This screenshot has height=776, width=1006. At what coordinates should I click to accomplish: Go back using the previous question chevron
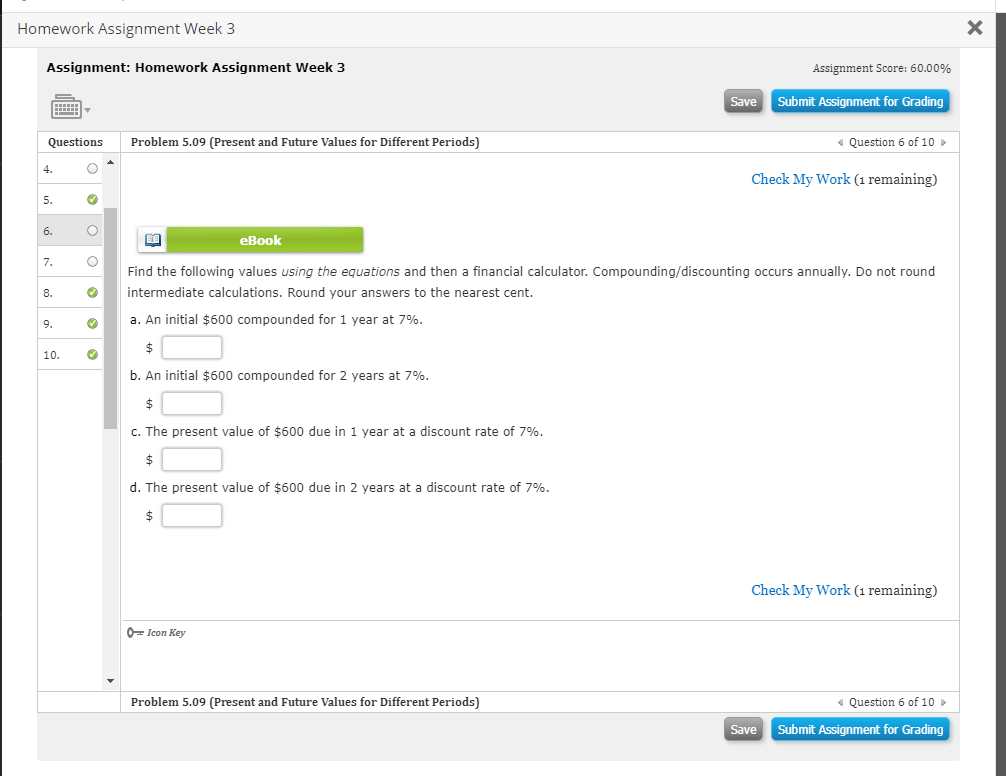[839, 142]
